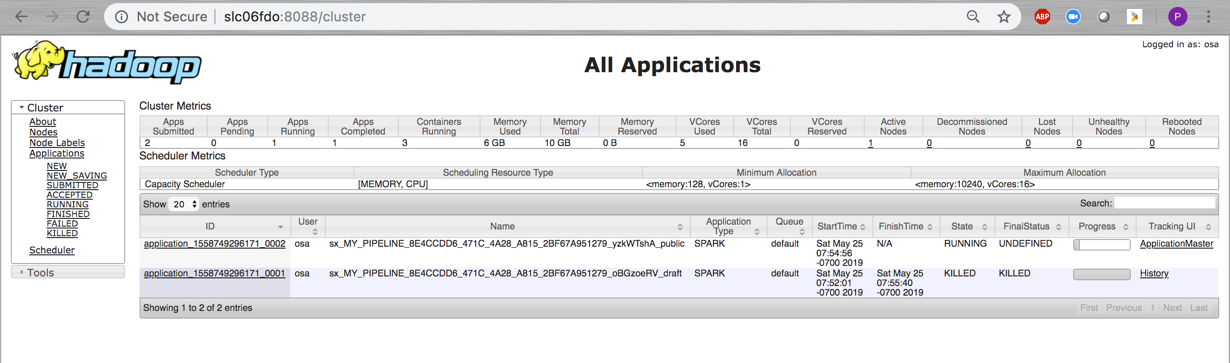This screenshot has width=1230, height=363.
Task: Open Applications link in sidebar
Action: [57, 153]
